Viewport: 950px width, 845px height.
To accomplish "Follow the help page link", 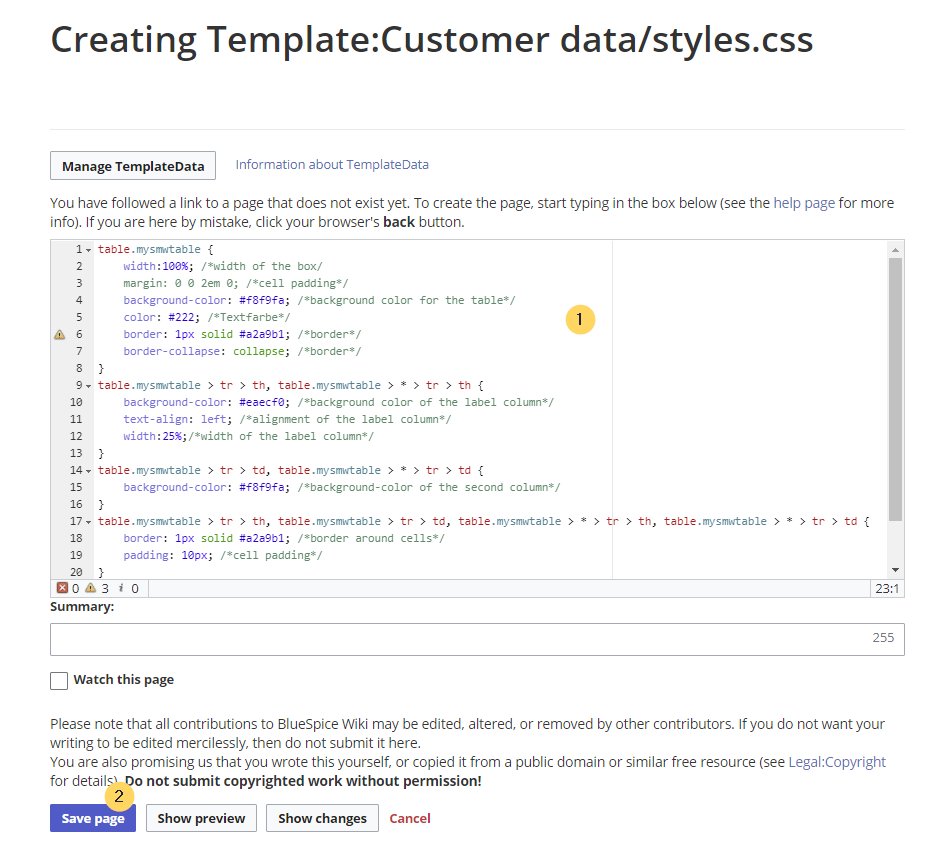I will 804,203.
